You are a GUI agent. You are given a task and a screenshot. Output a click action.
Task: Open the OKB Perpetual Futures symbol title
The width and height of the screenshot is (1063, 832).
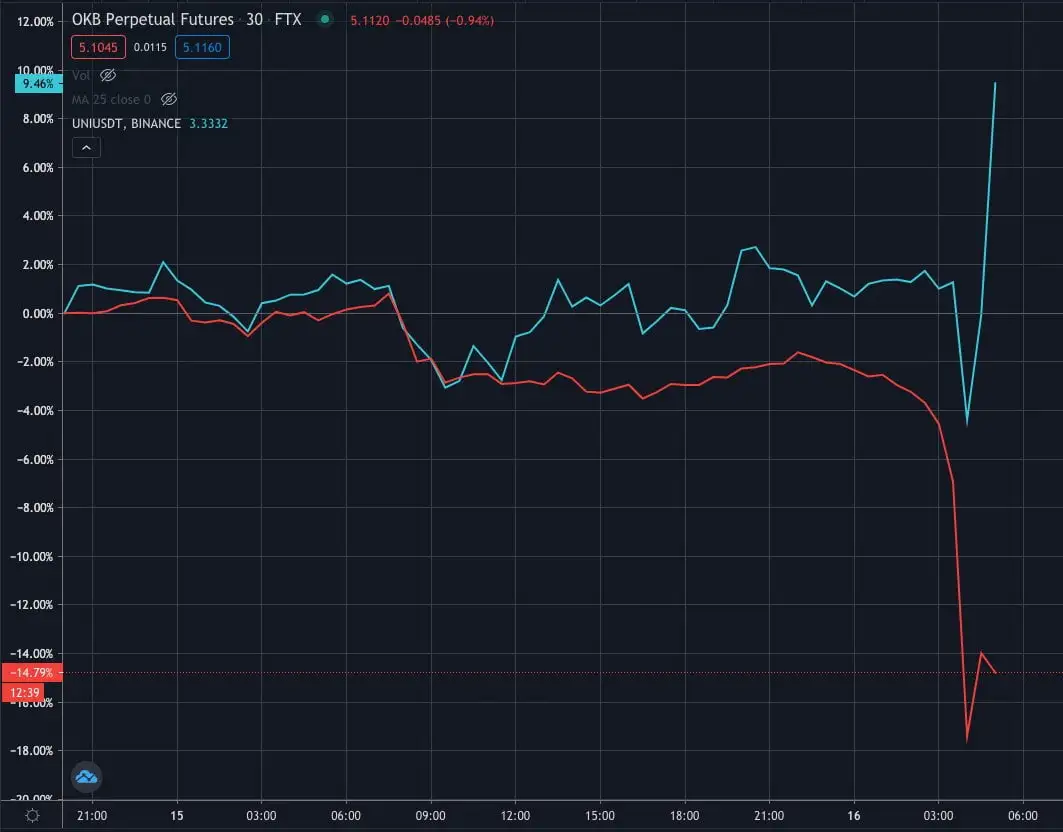point(152,20)
